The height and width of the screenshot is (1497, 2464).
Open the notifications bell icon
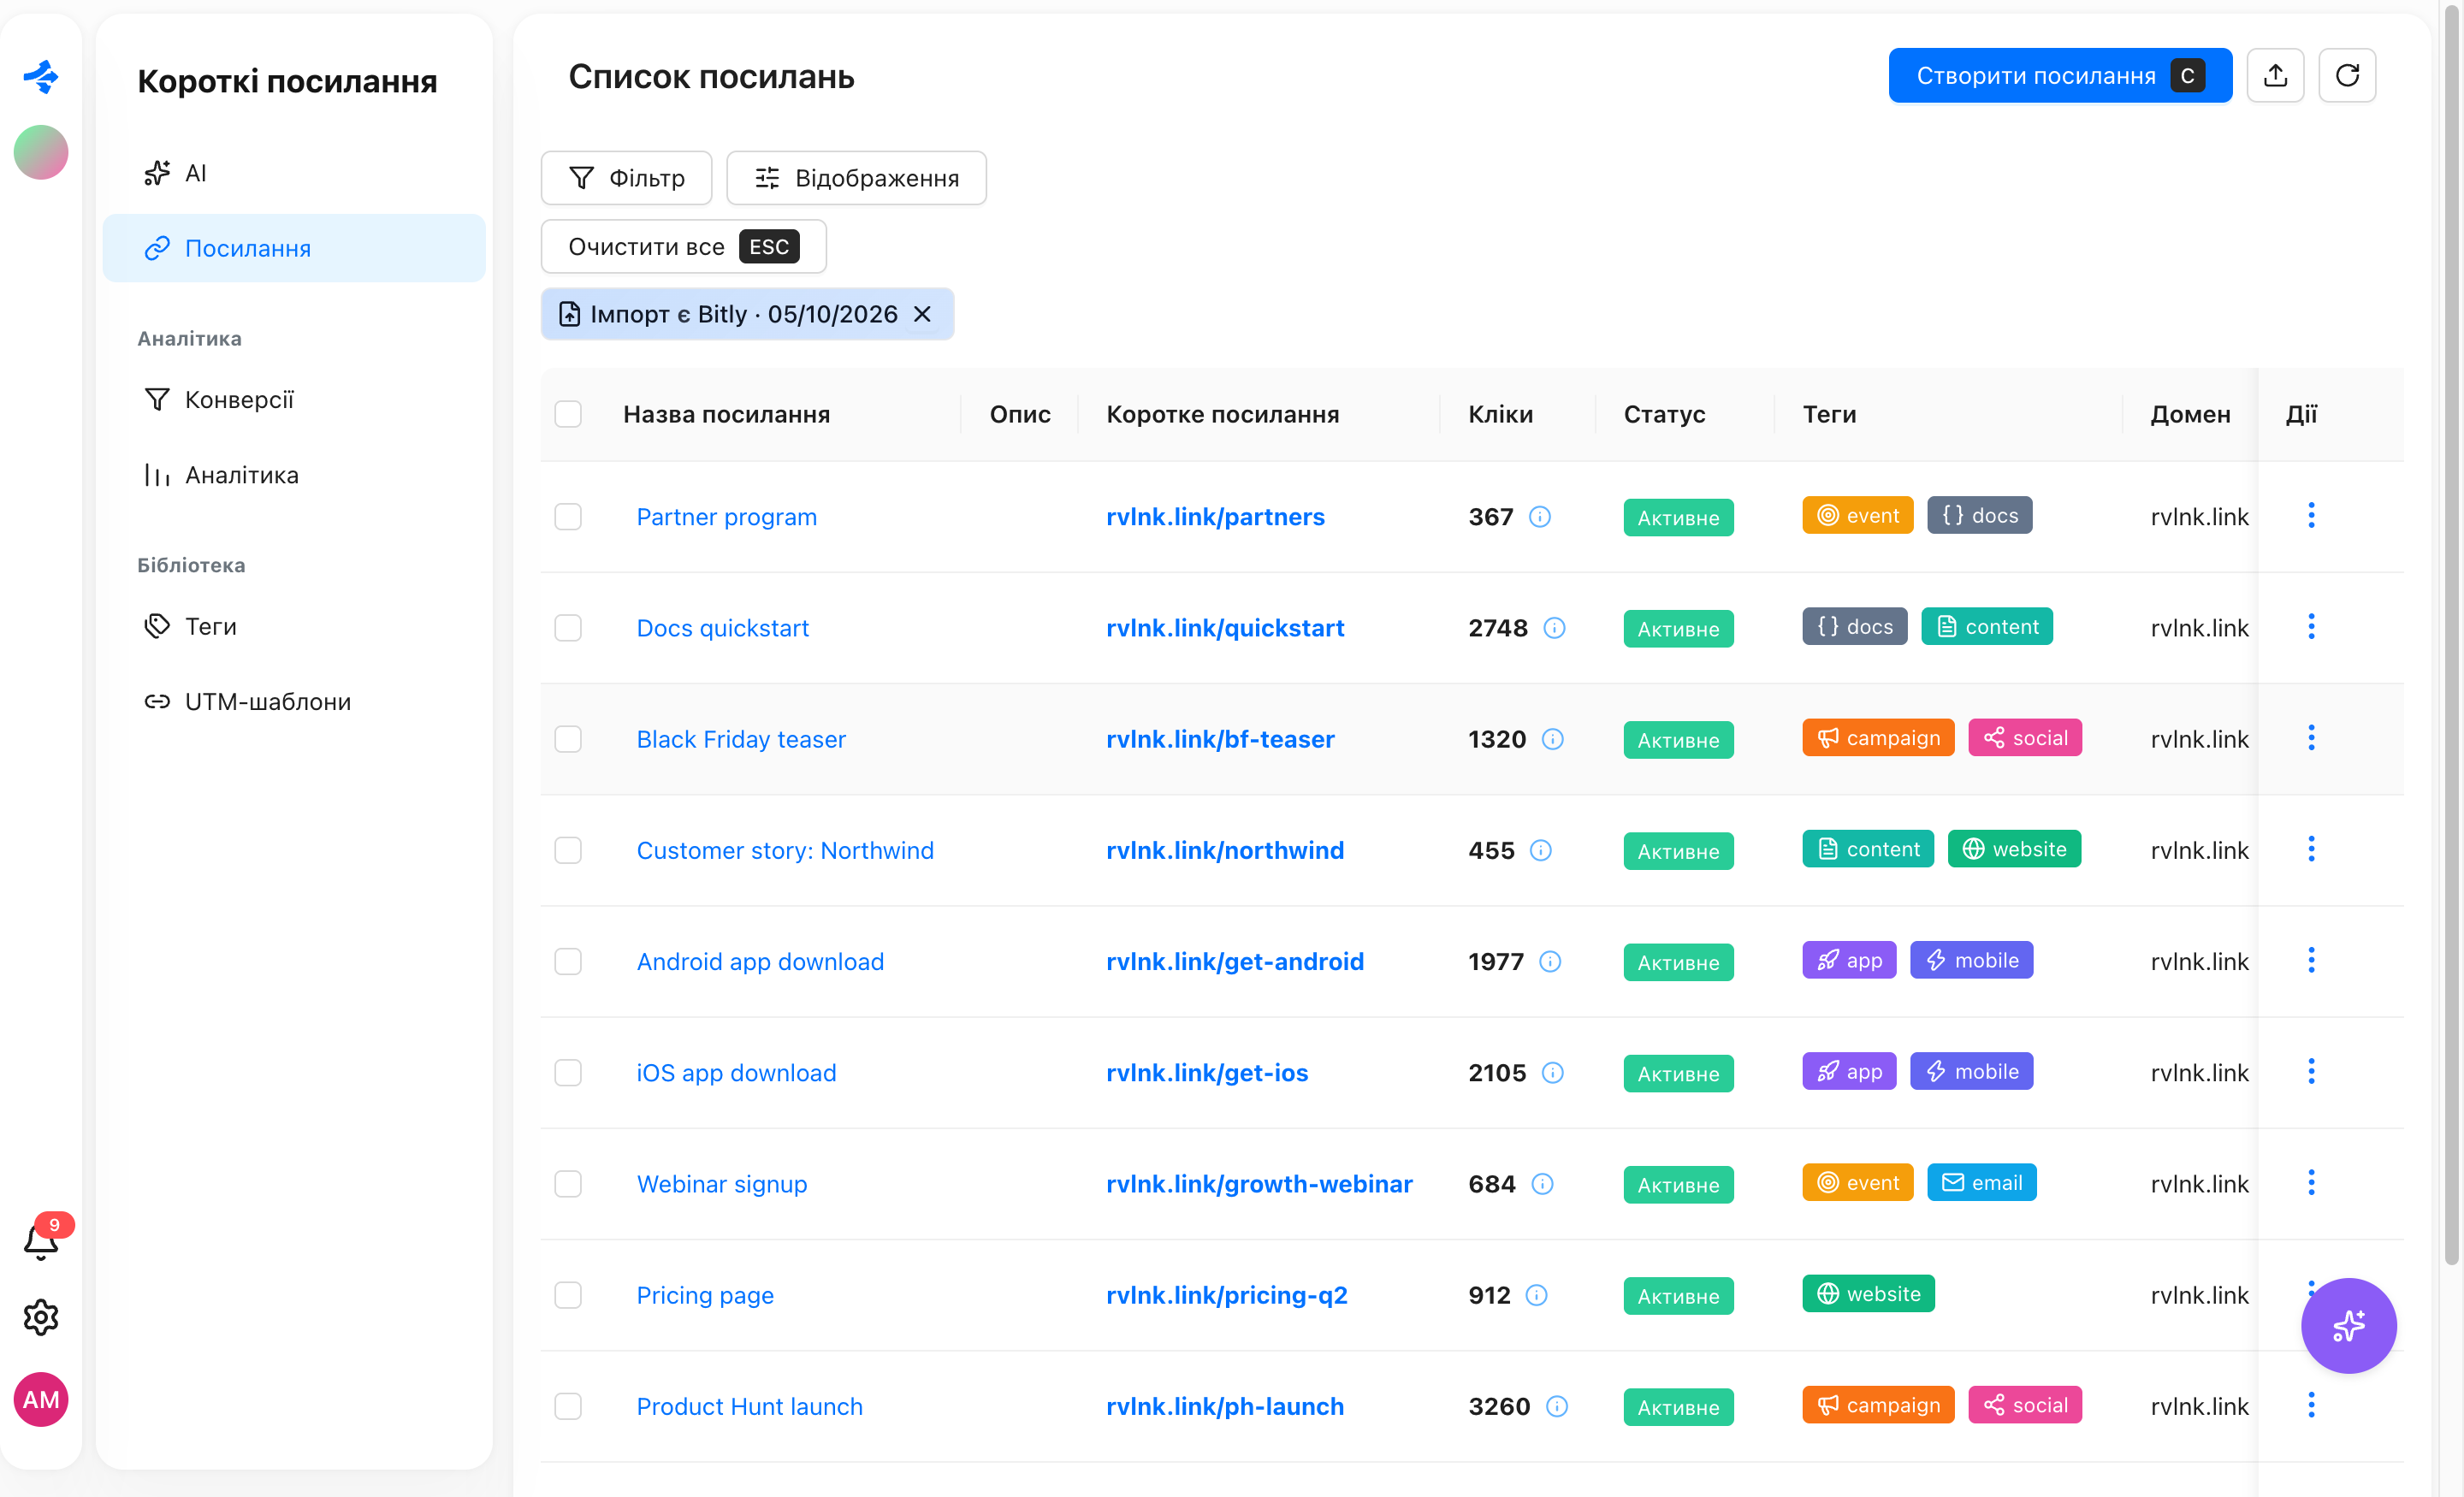41,1241
